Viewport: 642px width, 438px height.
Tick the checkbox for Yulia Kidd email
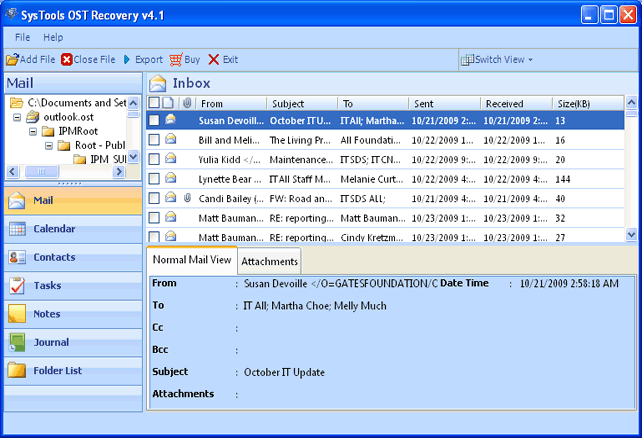pyautogui.click(x=154, y=159)
